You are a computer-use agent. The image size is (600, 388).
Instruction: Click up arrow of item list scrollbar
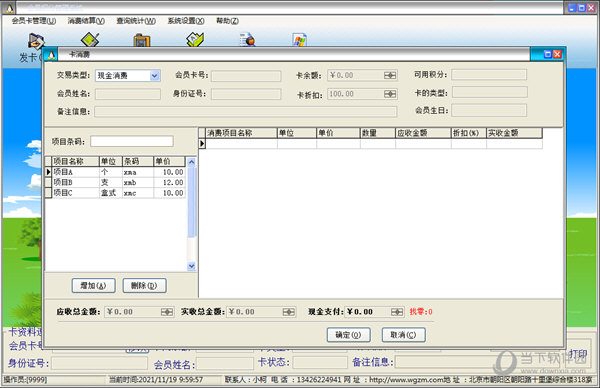click(x=192, y=162)
